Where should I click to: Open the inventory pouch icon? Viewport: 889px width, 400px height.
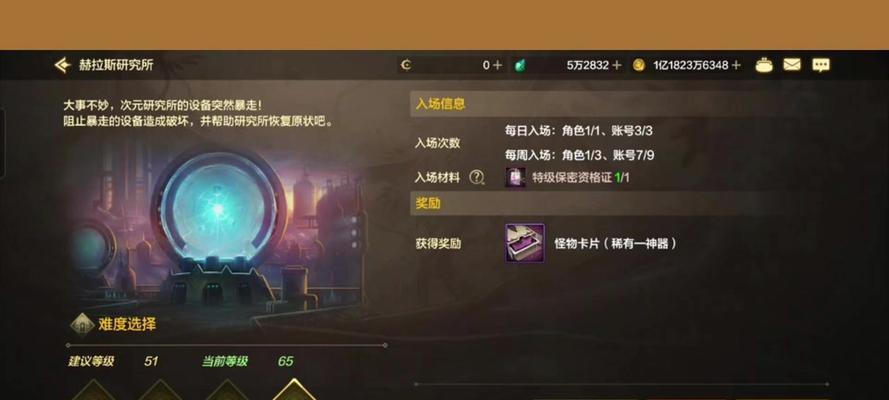764,65
